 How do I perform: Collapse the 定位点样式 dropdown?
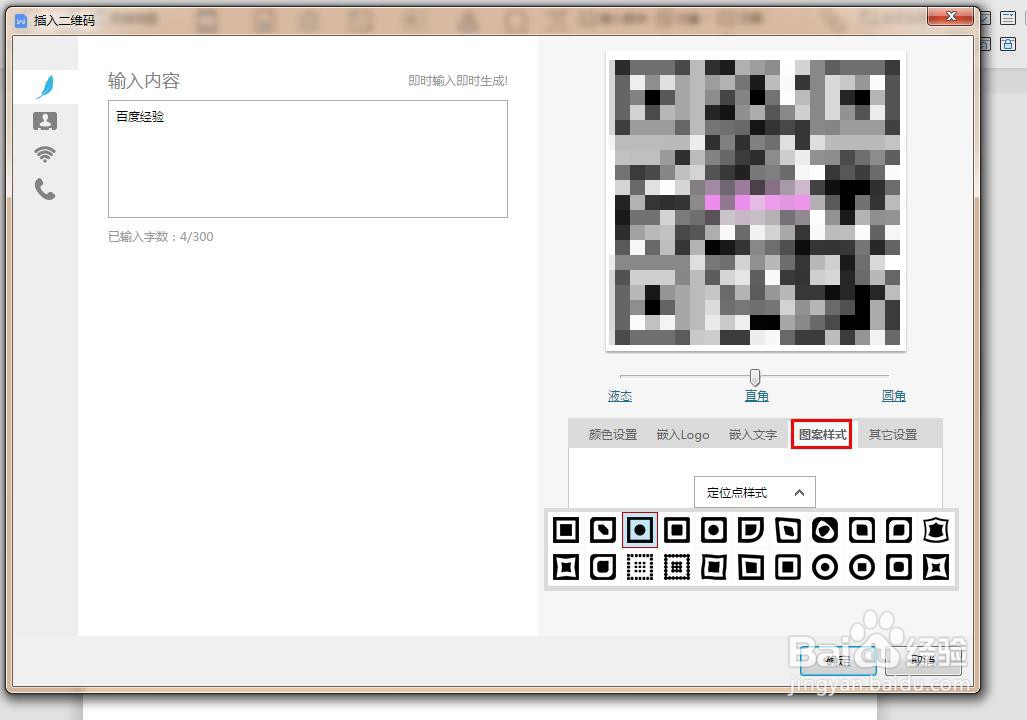click(755, 492)
